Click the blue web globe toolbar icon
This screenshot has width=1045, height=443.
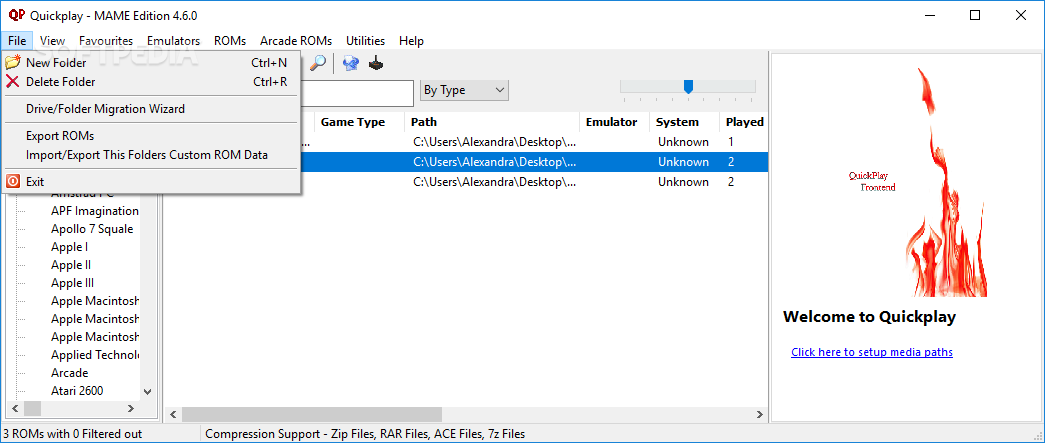tap(351, 63)
